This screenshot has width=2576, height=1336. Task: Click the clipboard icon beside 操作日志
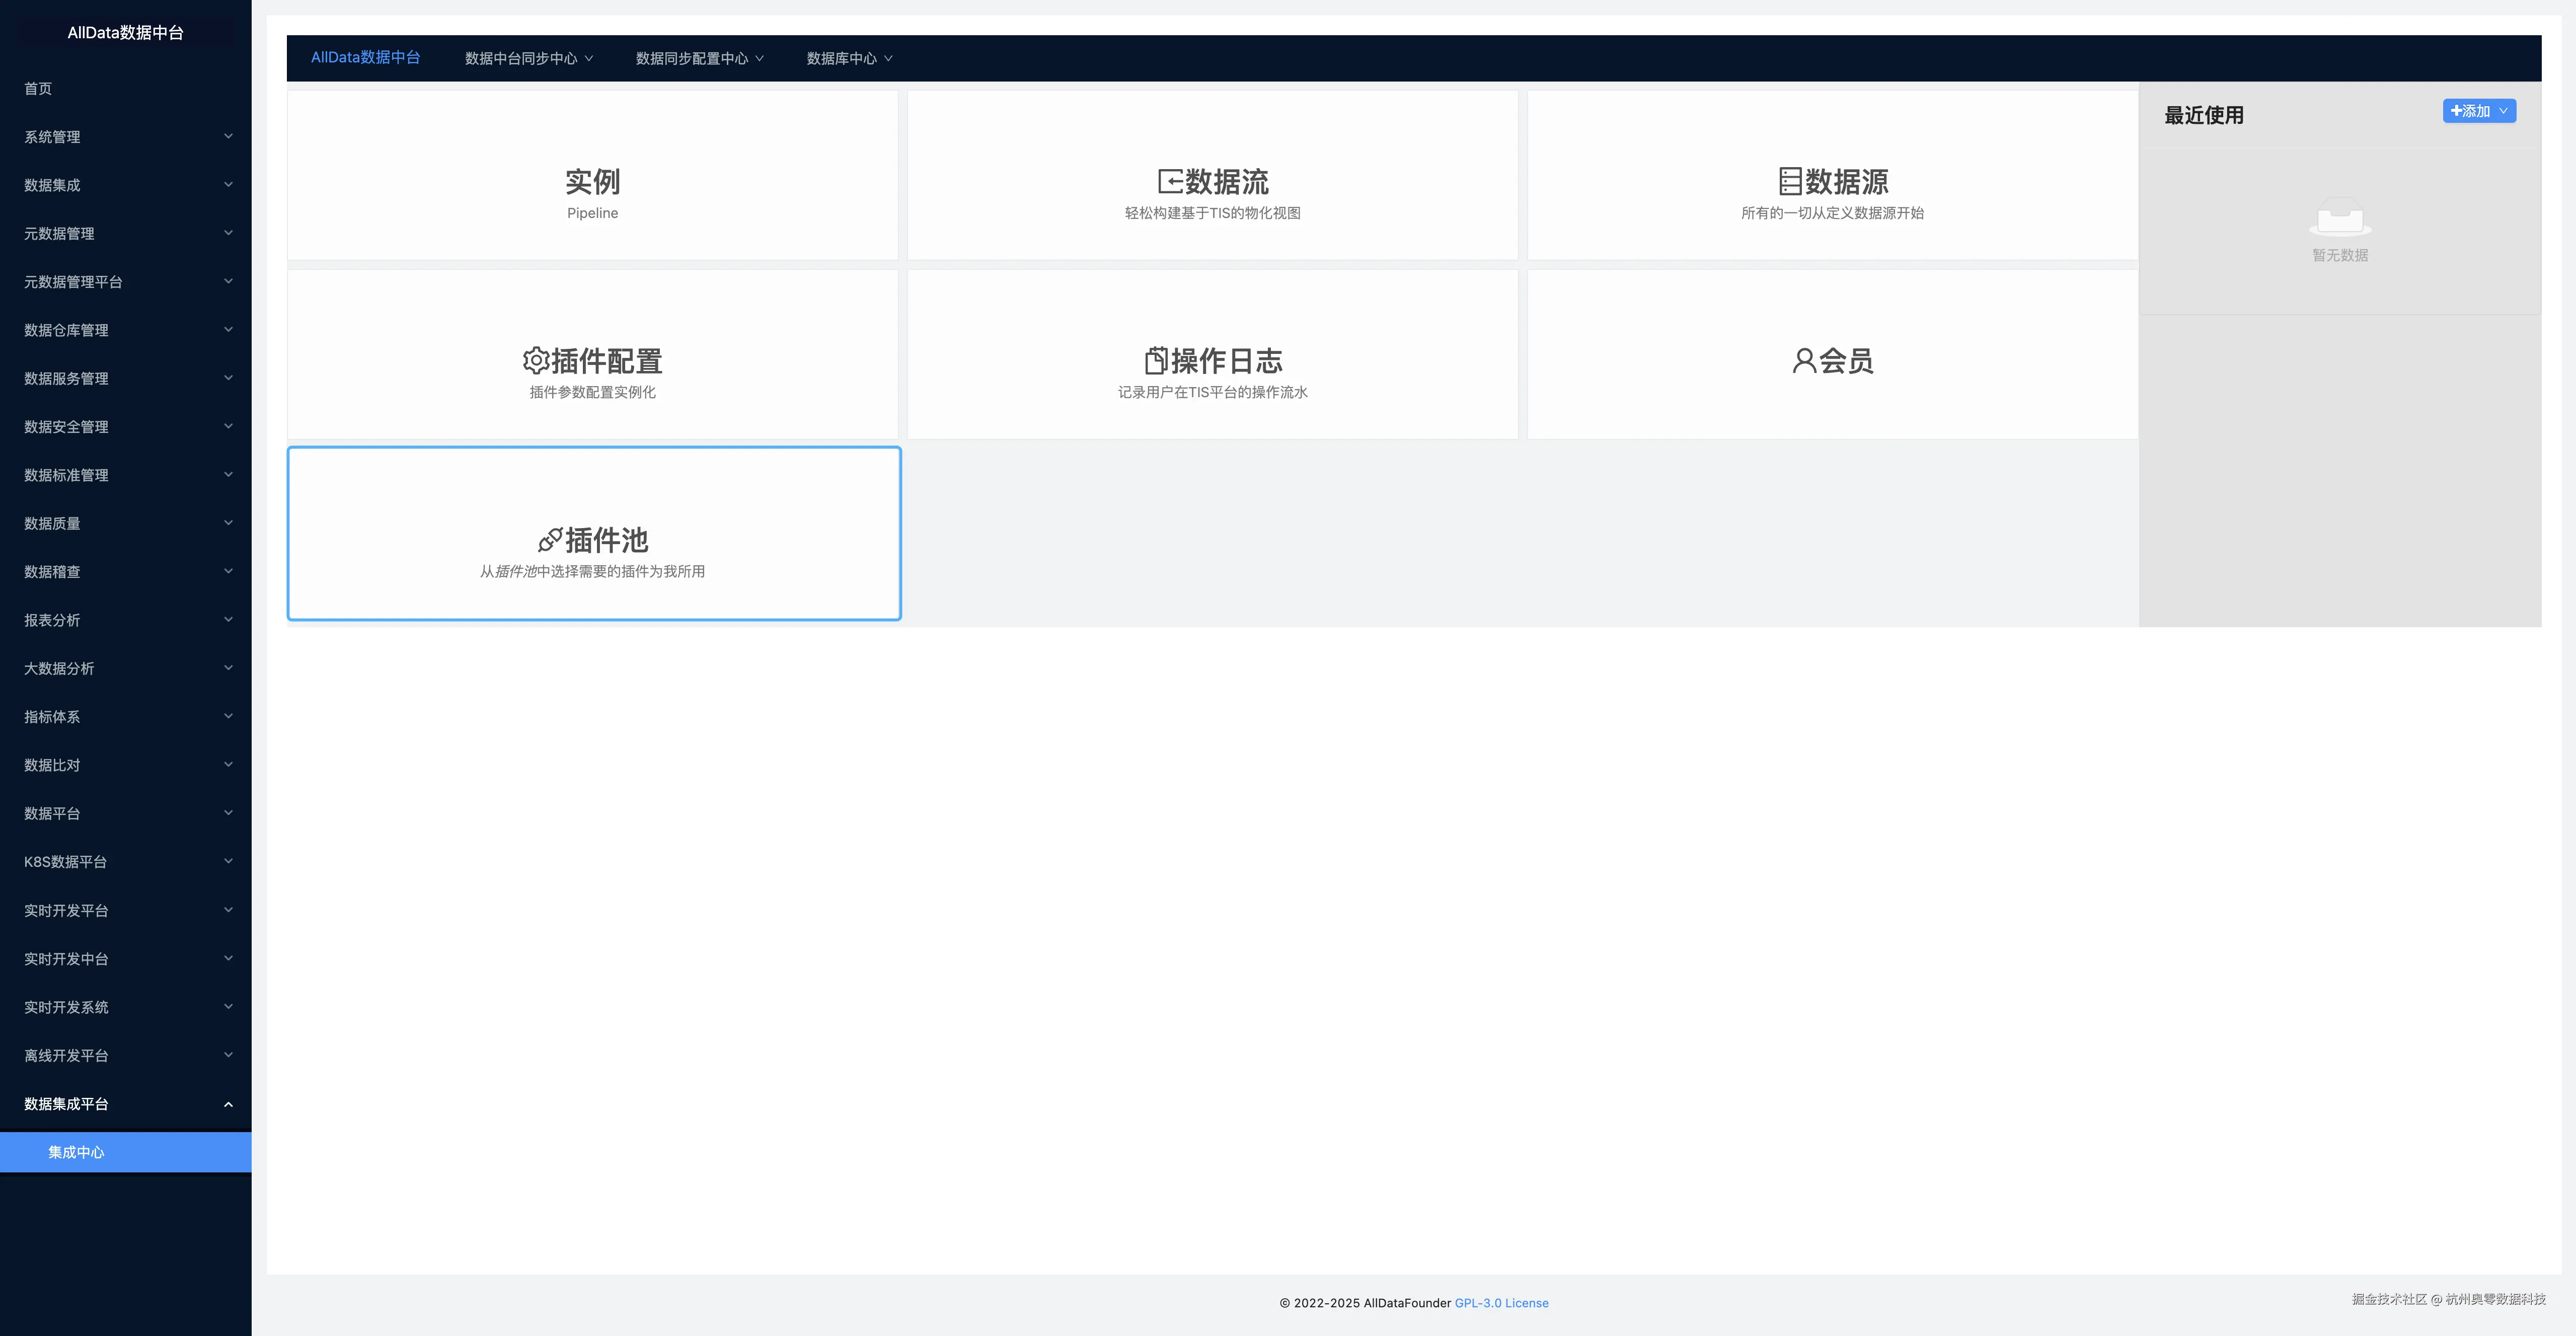1156,360
